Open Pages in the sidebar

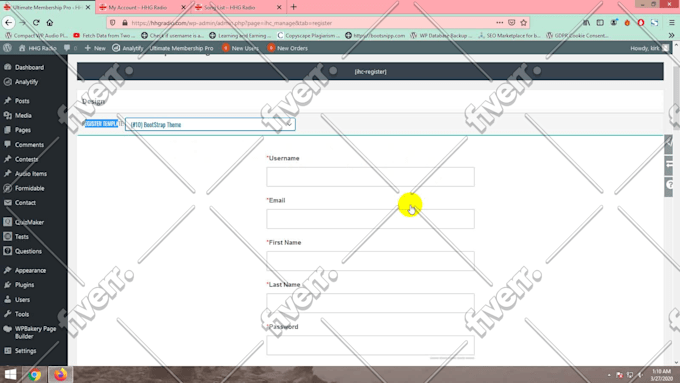click(23, 130)
